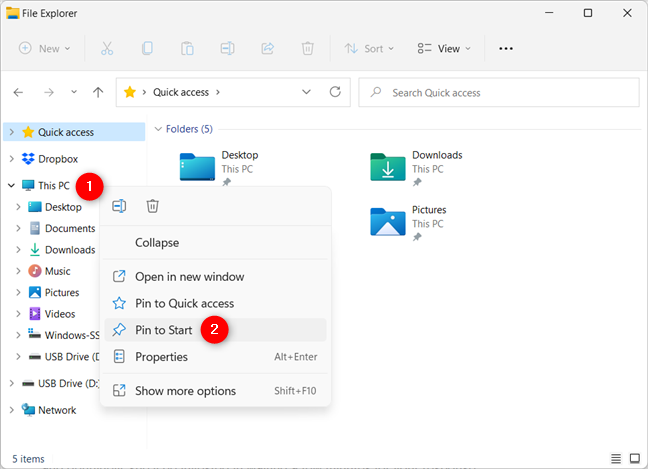Open recent locations dropdown chevron
Viewport: 648px width, 469px height.
[x=74, y=92]
